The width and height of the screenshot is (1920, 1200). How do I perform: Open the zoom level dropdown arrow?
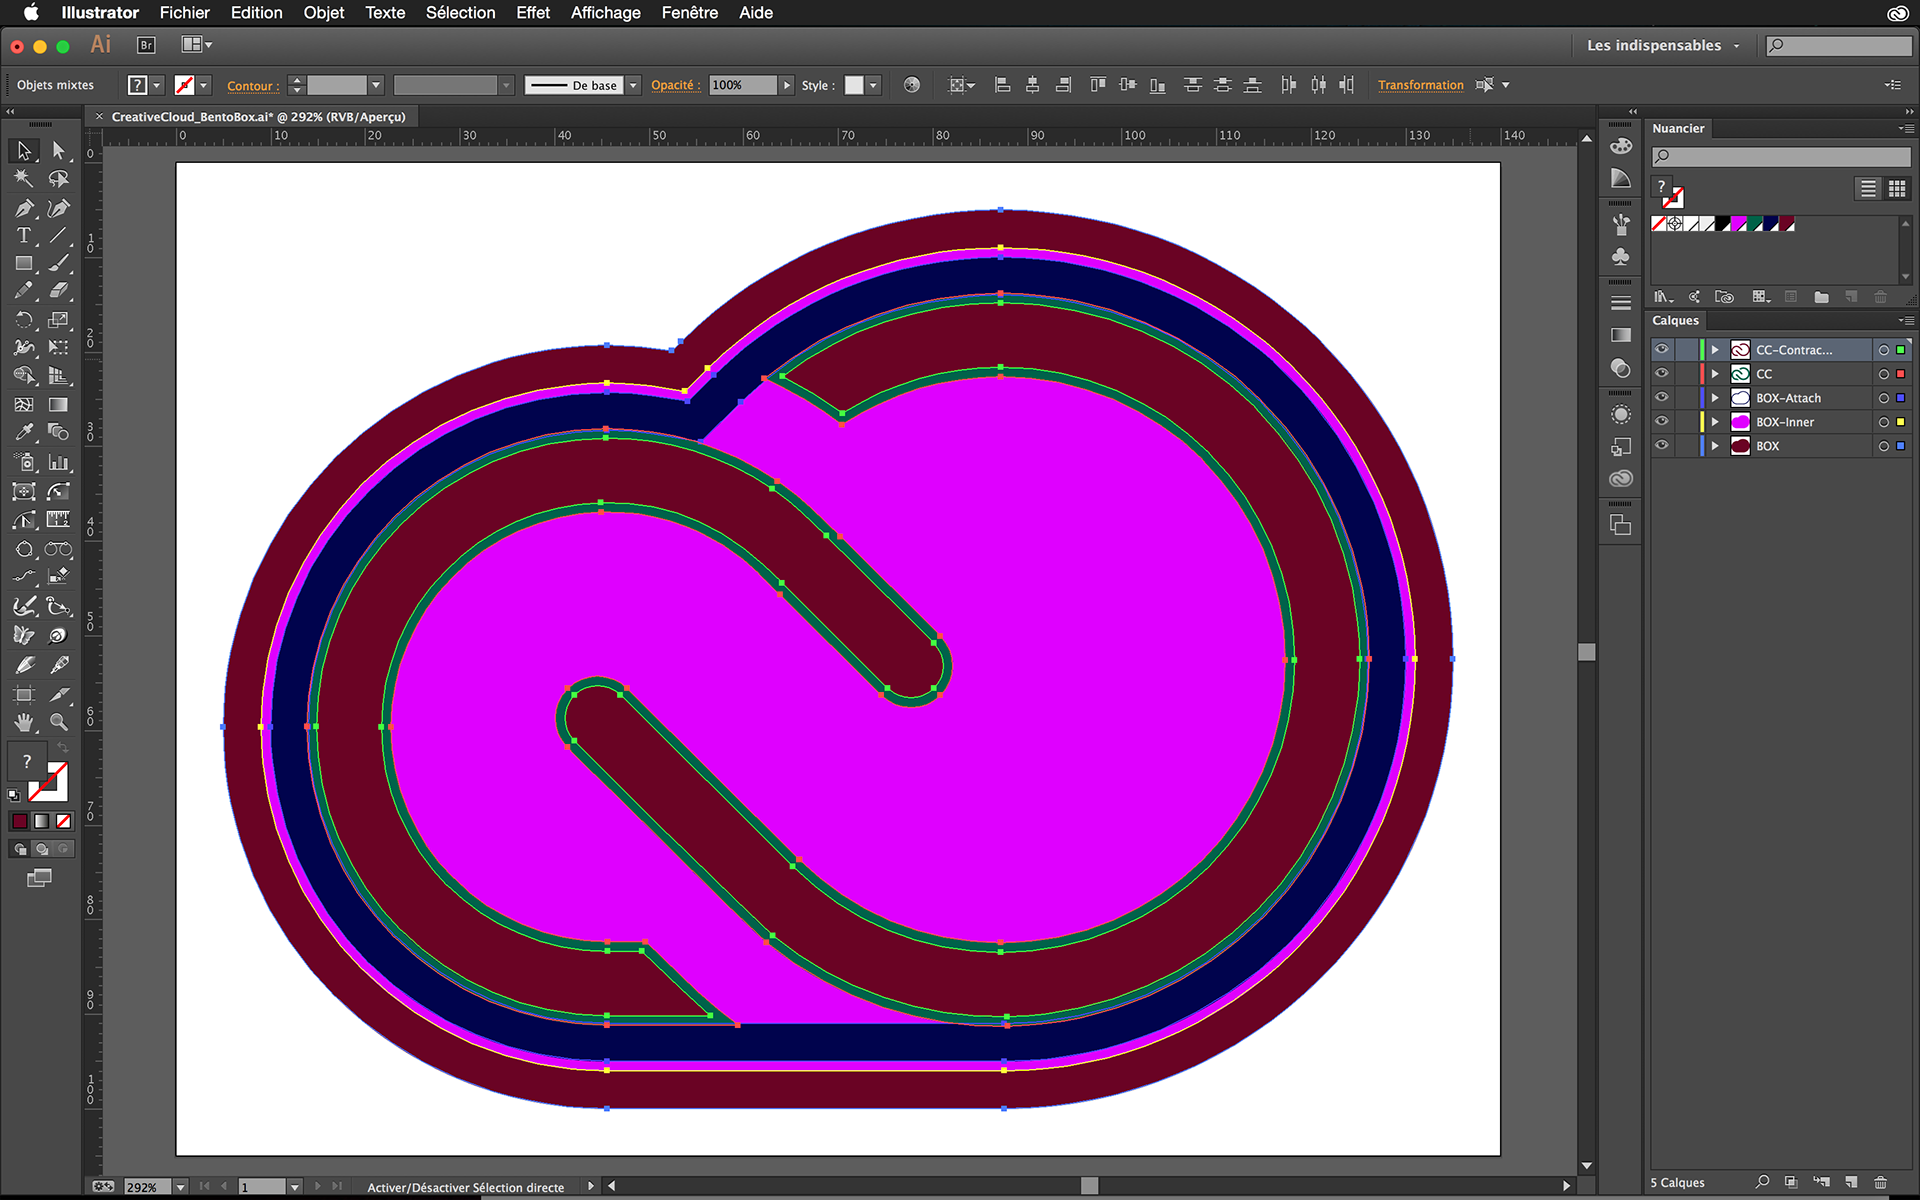point(181,1187)
